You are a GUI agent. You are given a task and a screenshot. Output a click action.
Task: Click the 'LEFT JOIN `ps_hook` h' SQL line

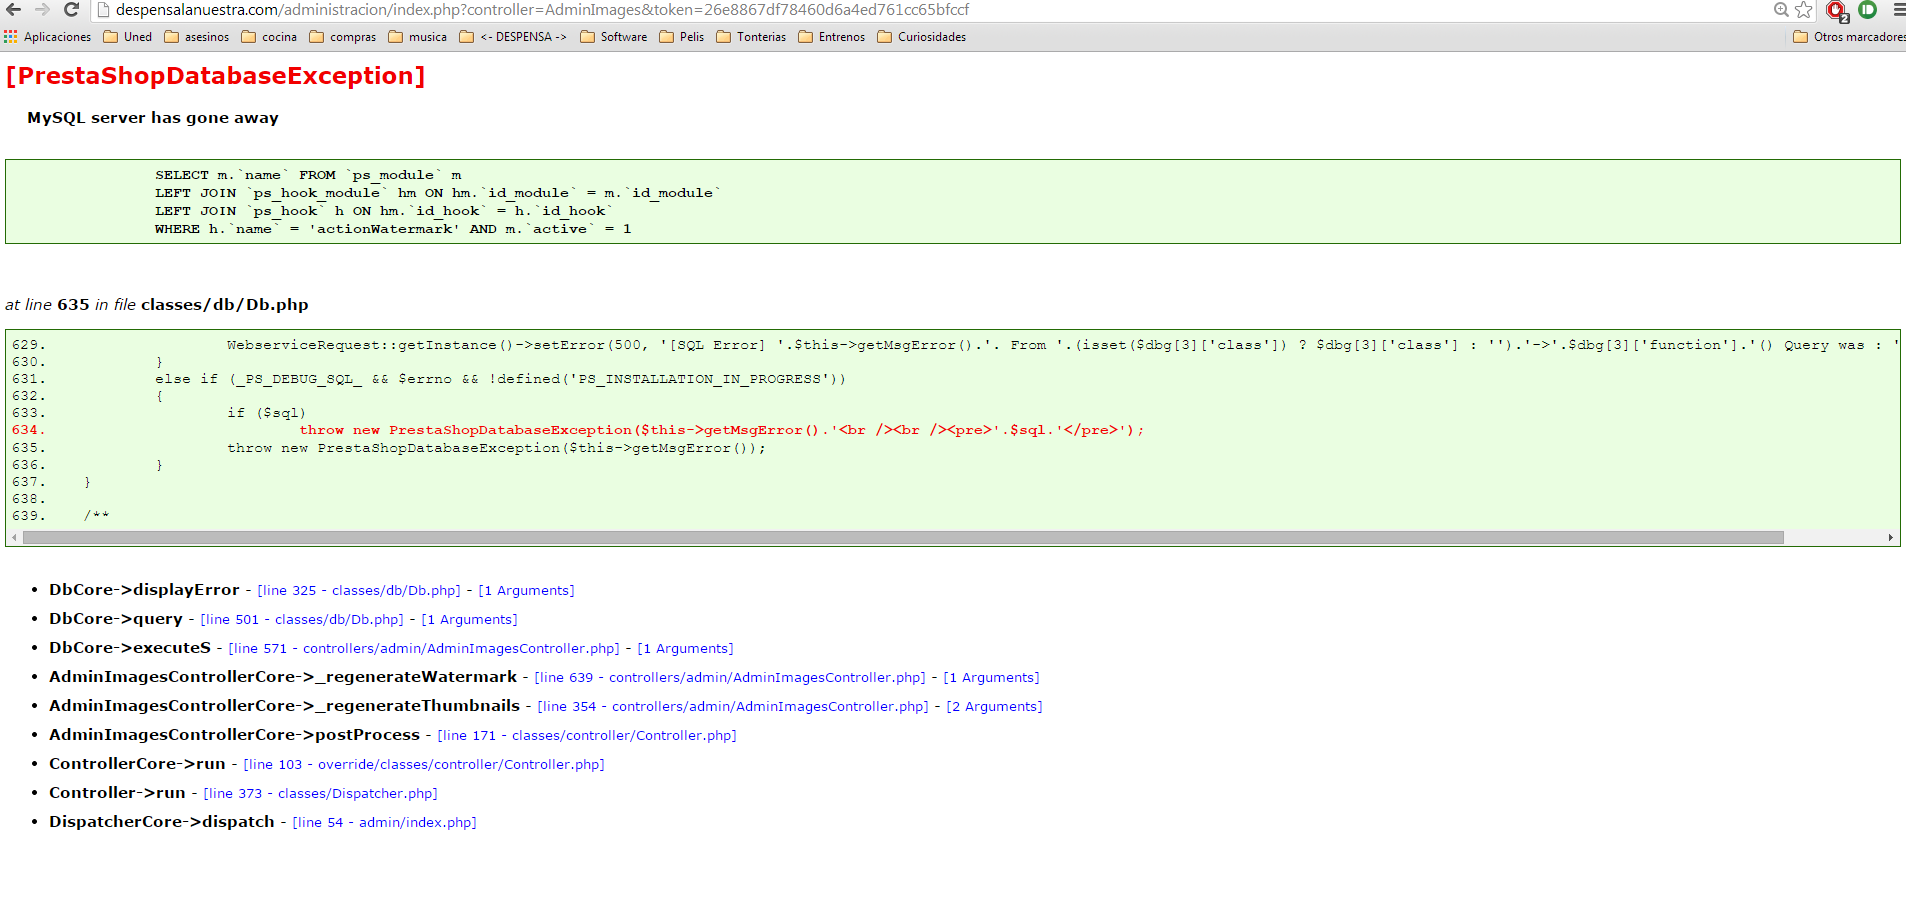tap(383, 211)
